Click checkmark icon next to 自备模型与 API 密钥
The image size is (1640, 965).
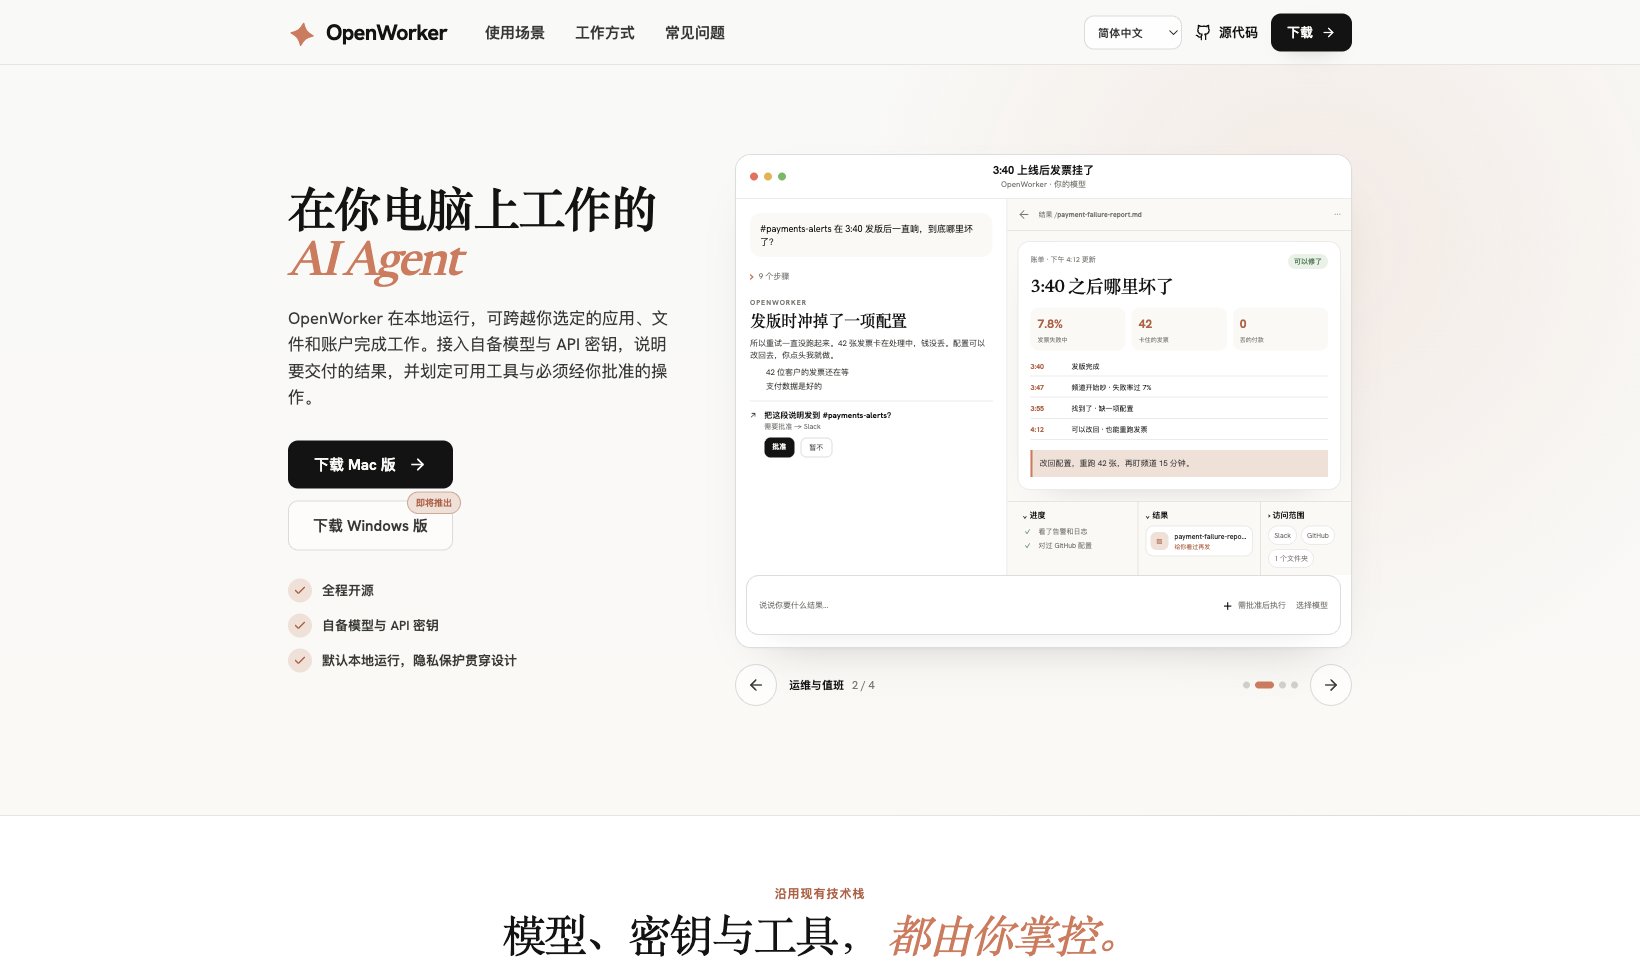pos(300,625)
